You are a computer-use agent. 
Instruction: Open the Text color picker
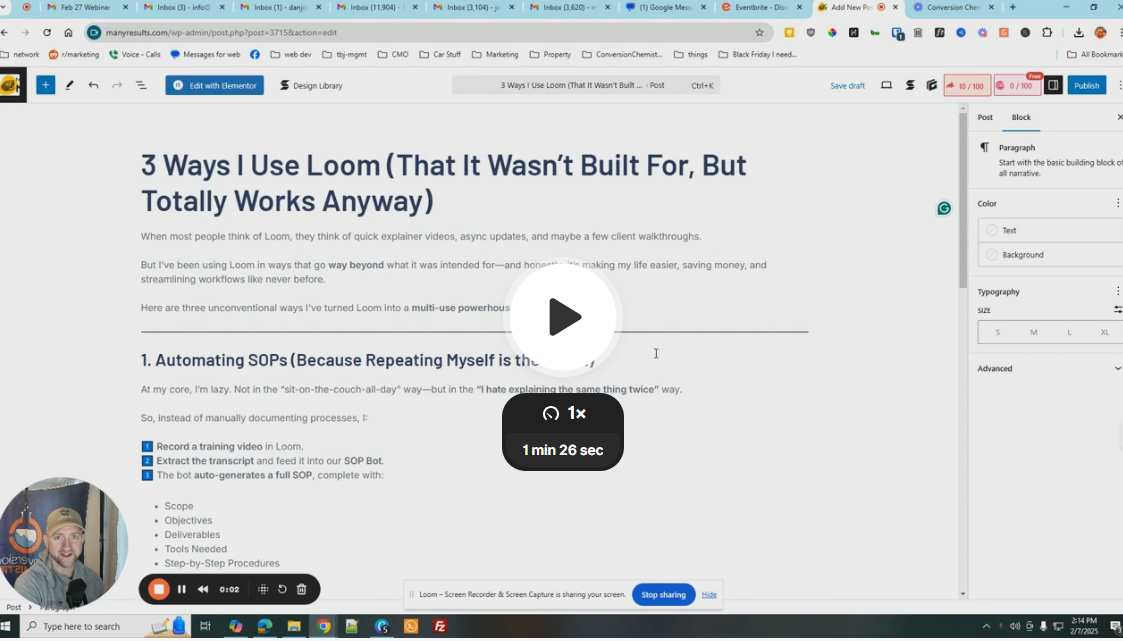(1049, 230)
